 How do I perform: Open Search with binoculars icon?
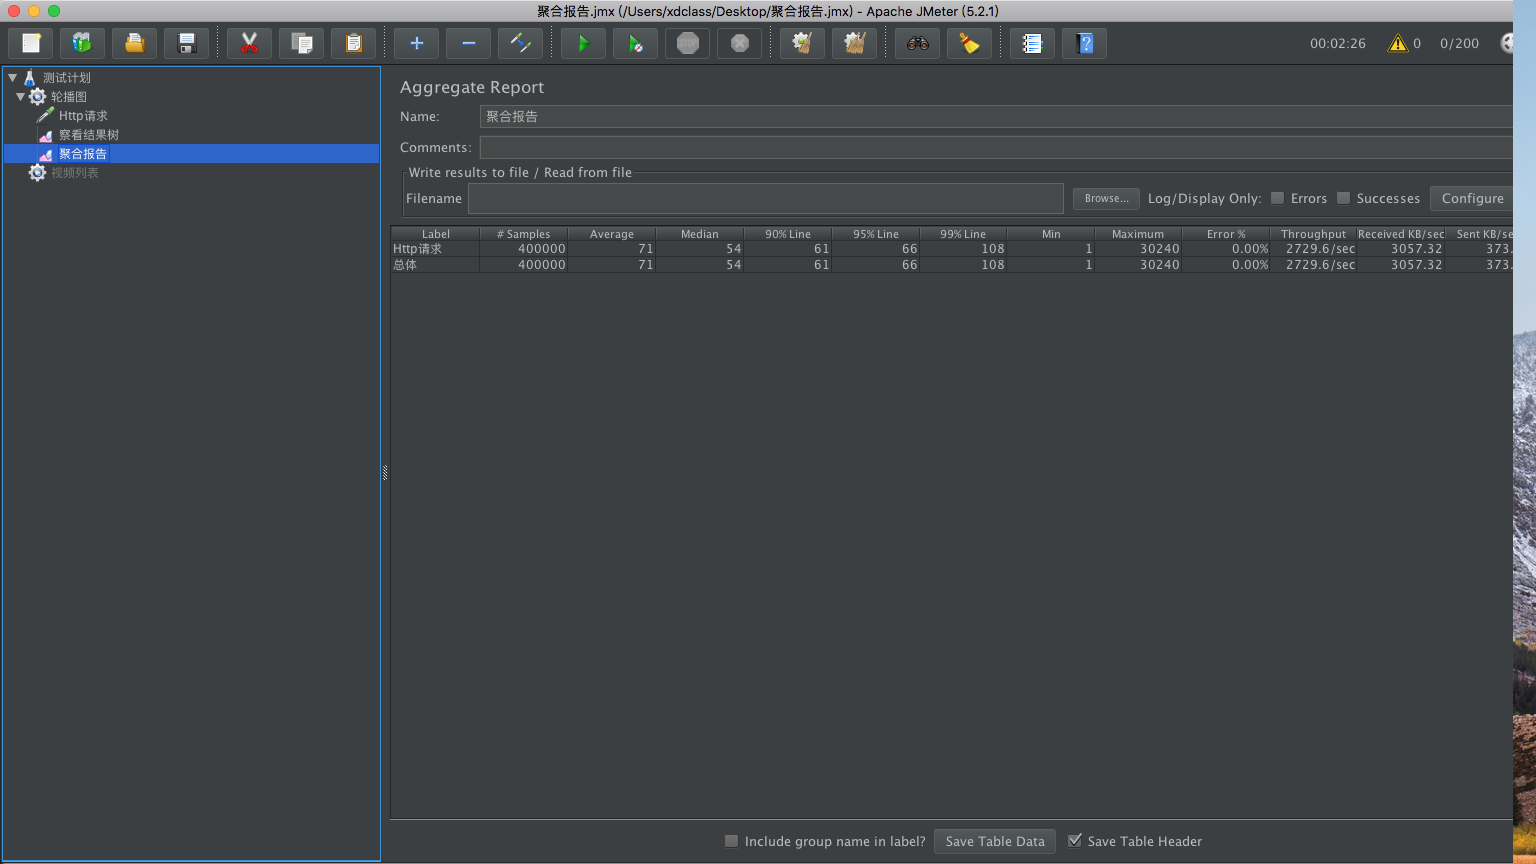pos(917,43)
